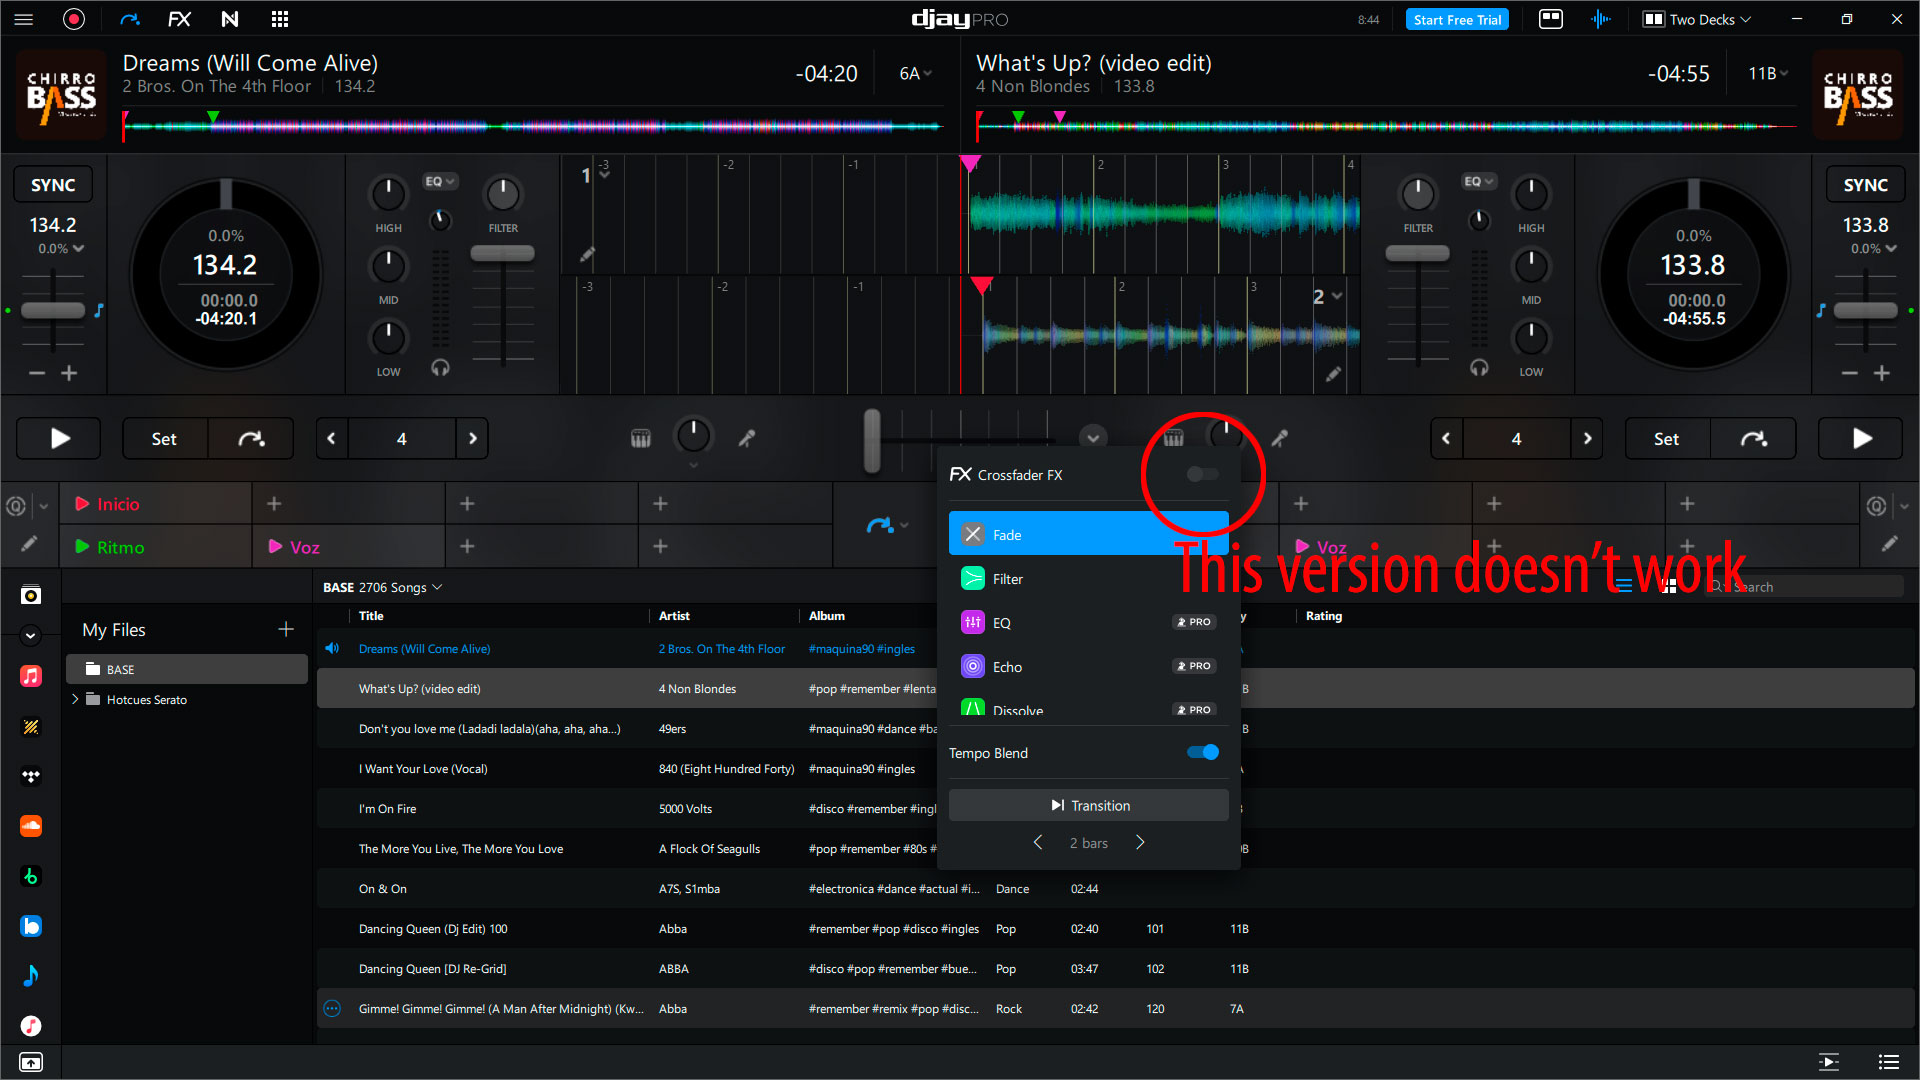Image resolution: width=1920 pixels, height=1080 pixels.
Task: Select the Filter crossfader effect
Action: (x=1008, y=579)
